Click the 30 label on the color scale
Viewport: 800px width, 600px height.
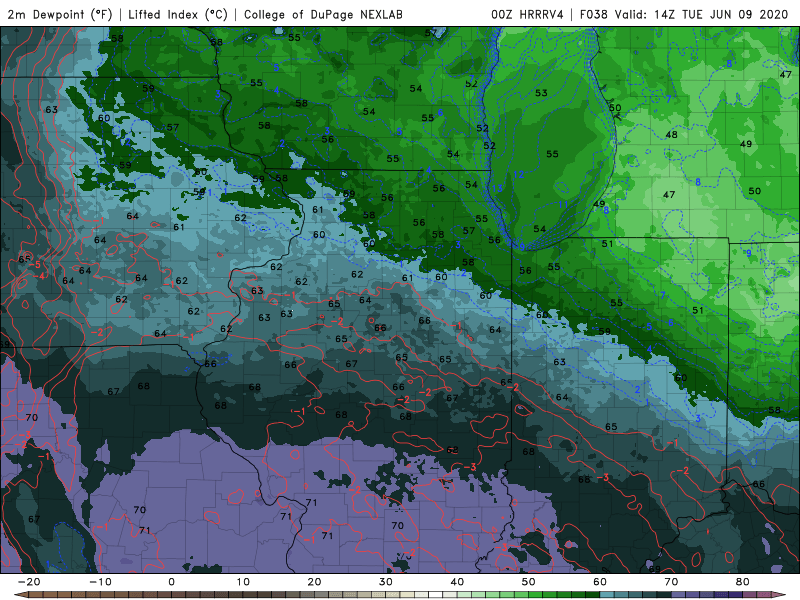(386, 581)
